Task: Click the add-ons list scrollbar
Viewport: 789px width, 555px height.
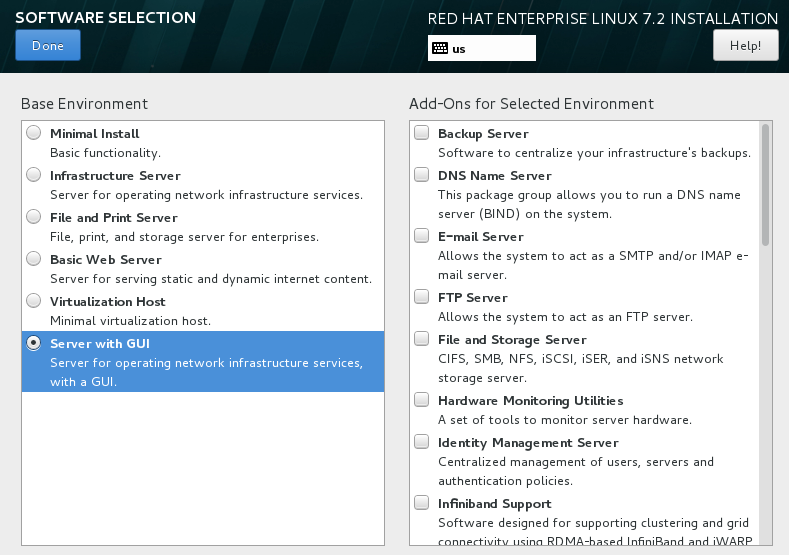Action: point(765,185)
